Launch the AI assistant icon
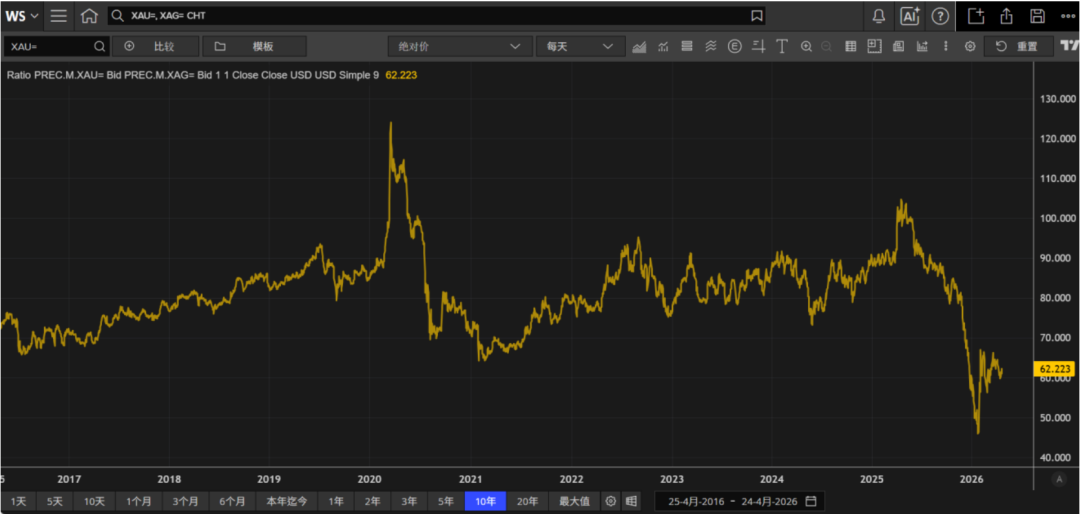Viewport: 1080px width, 514px height. [x=910, y=16]
